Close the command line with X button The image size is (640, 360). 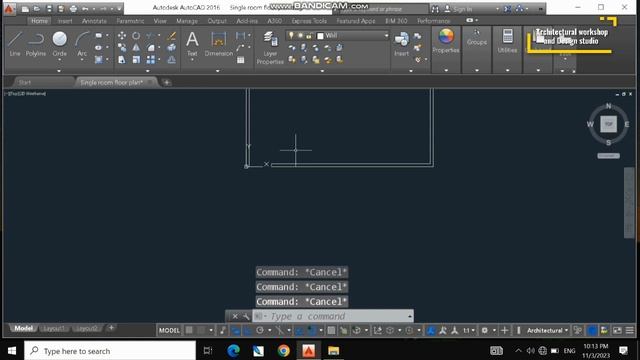click(235, 316)
